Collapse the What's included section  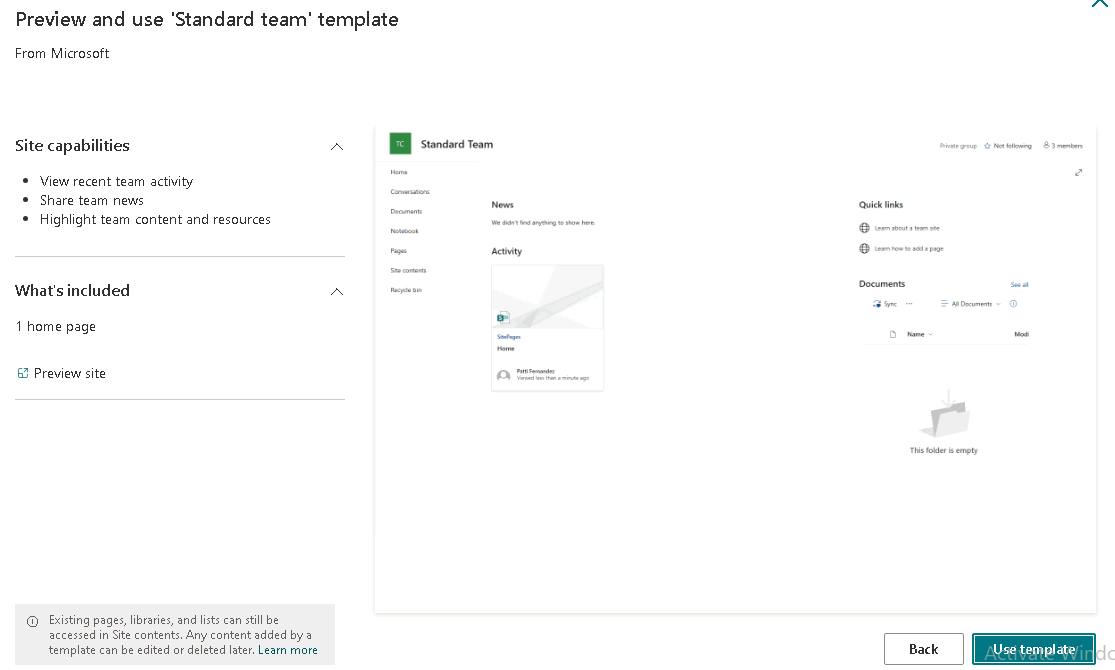337,292
